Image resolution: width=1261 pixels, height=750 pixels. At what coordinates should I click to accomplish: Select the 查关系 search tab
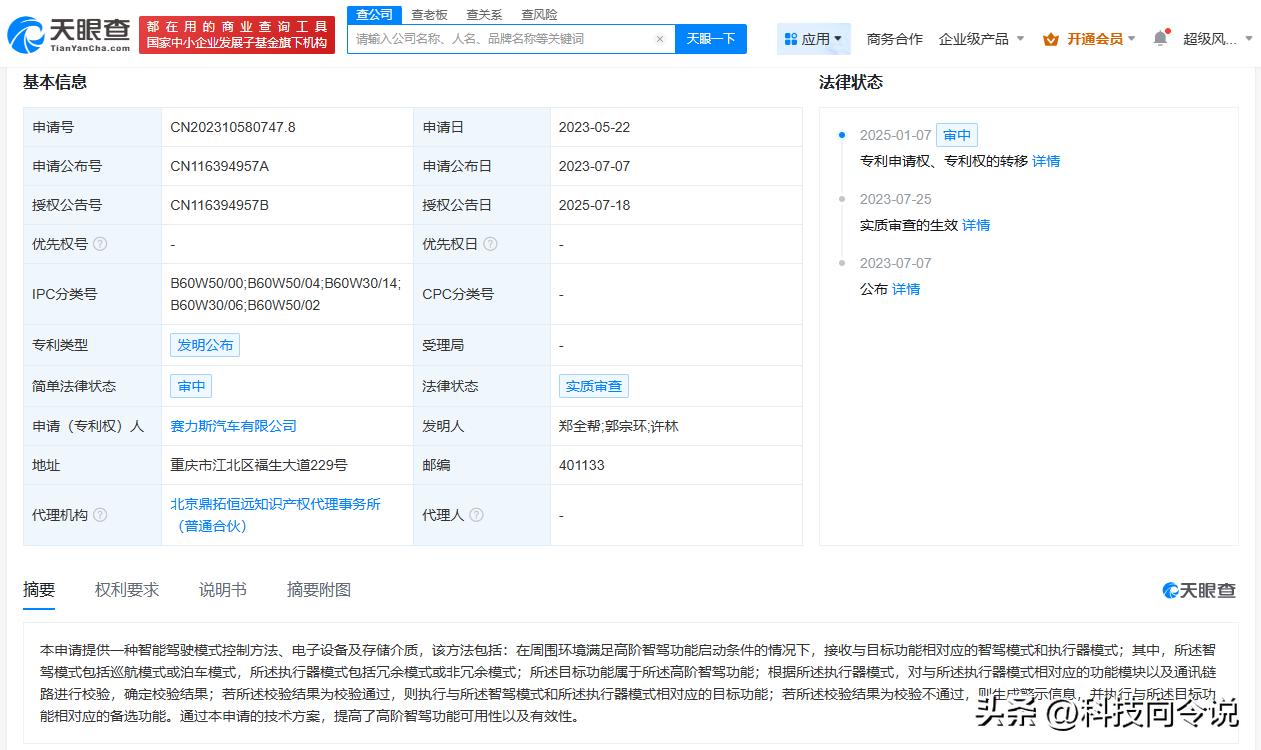484,14
